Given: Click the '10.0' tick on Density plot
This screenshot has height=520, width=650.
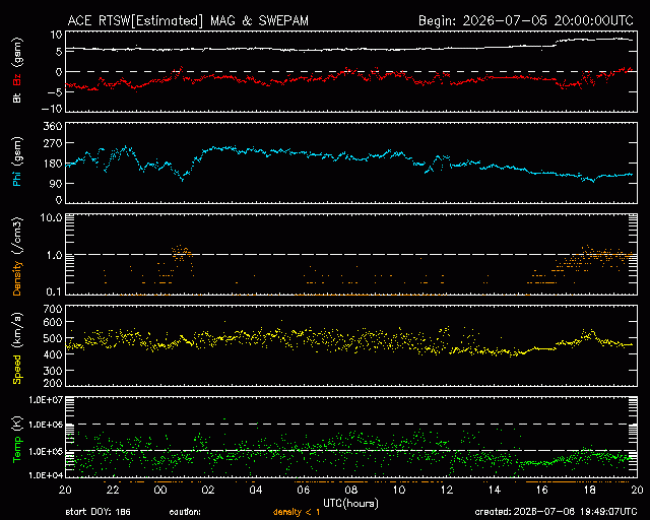Looking at the screenshot, I should (x=51, y=218).
